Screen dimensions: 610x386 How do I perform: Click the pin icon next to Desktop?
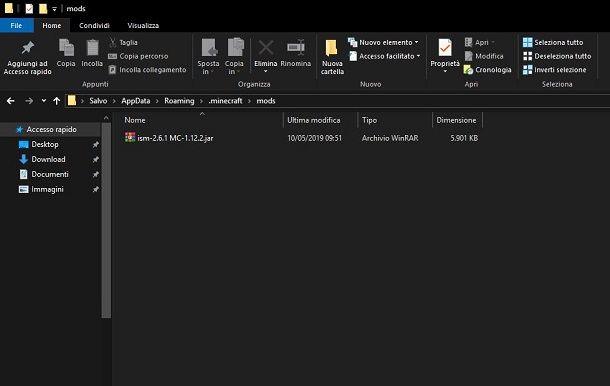click(95, 145)
